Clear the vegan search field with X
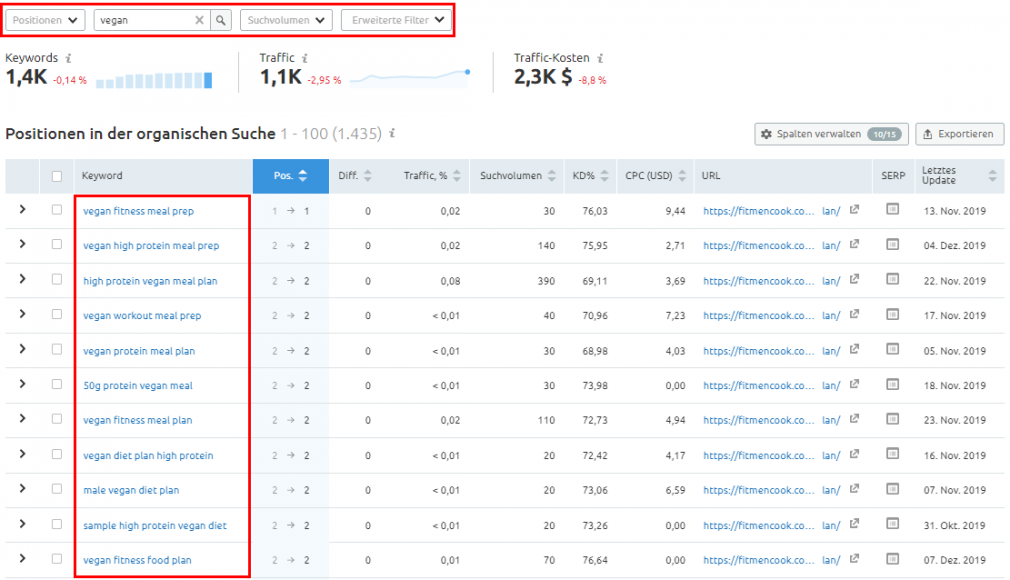 (200, 20)
